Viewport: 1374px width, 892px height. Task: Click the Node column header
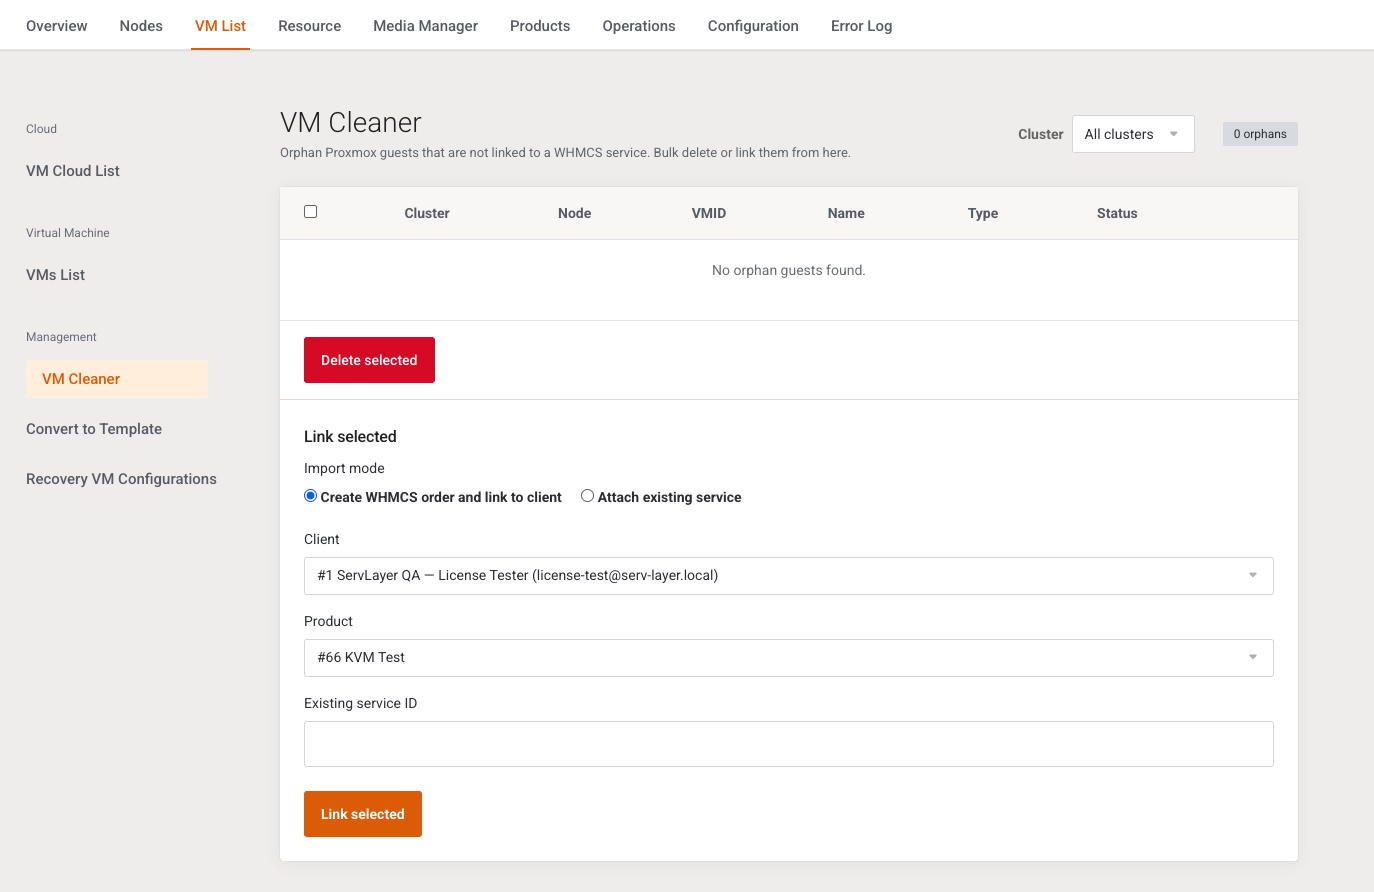(575, 213)
